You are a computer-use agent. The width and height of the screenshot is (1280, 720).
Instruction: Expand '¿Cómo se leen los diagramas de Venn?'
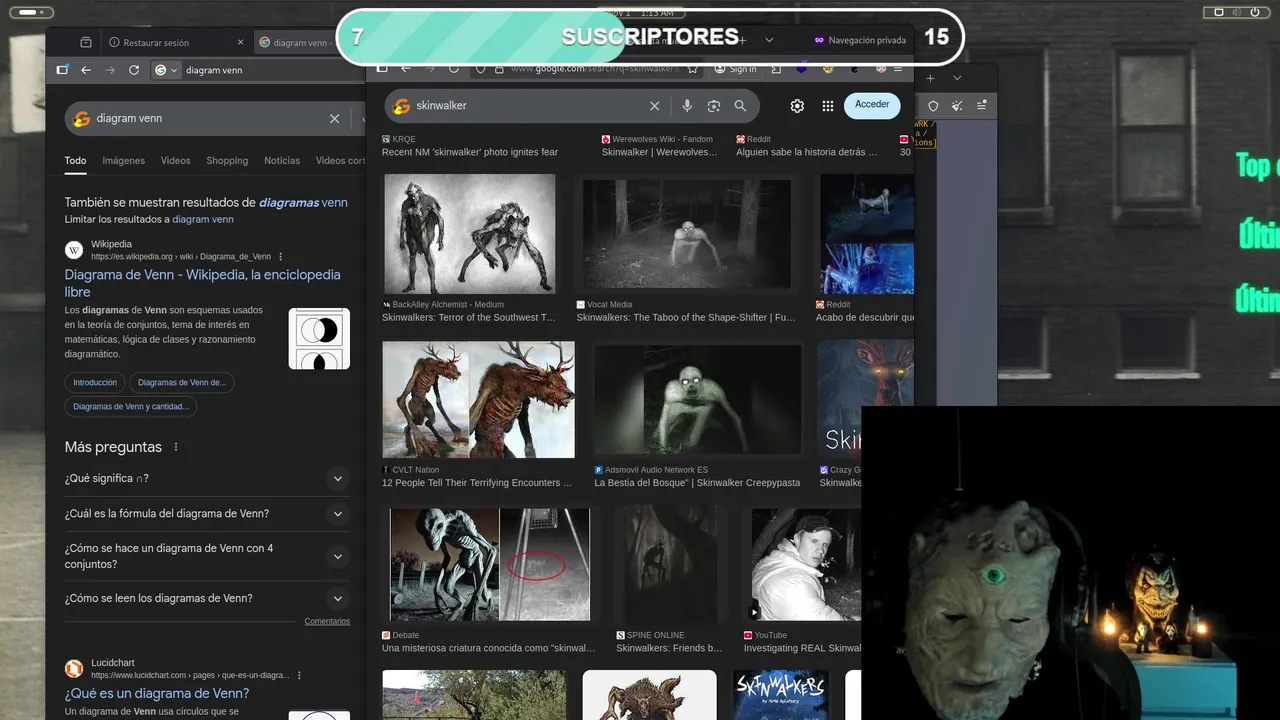(207, 598)
